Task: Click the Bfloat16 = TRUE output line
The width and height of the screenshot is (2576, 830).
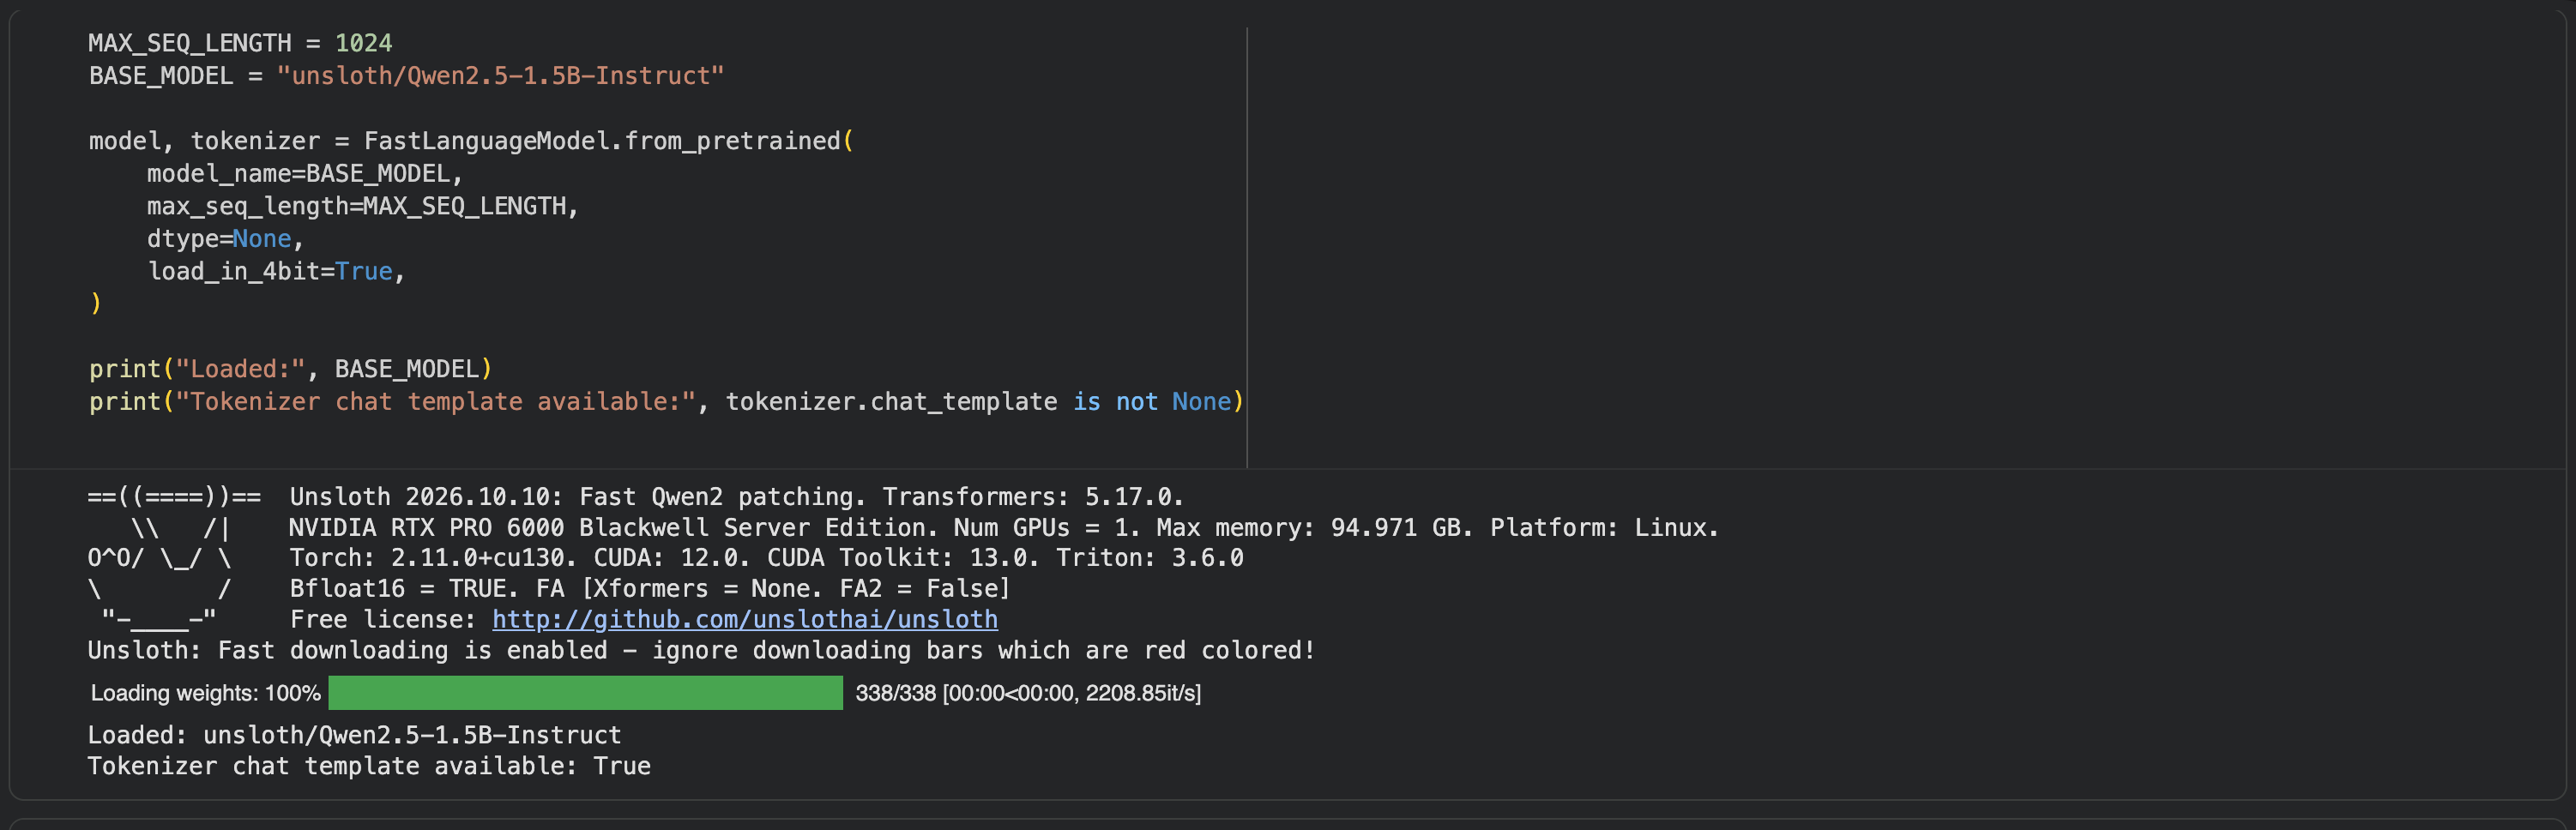Action: [x=649, y=589]
